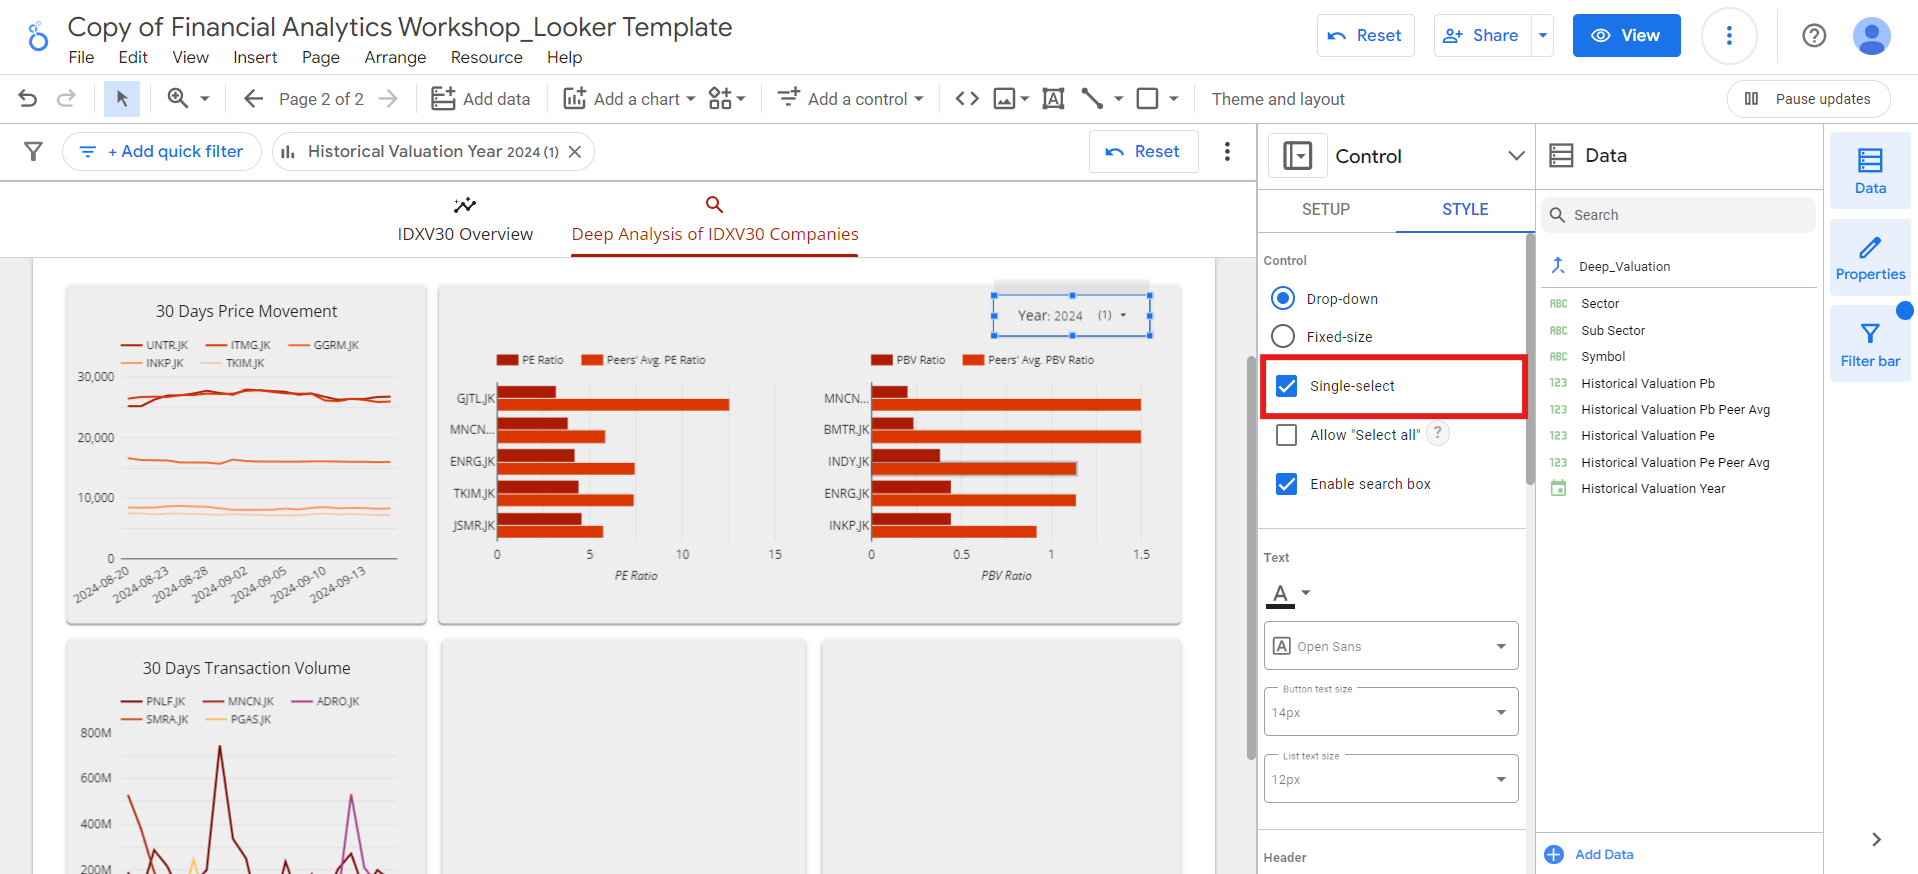The height and width of the screenshot is (874, 1918).
Task: Open the user account avatar
Action: (x=1871, y=36)
